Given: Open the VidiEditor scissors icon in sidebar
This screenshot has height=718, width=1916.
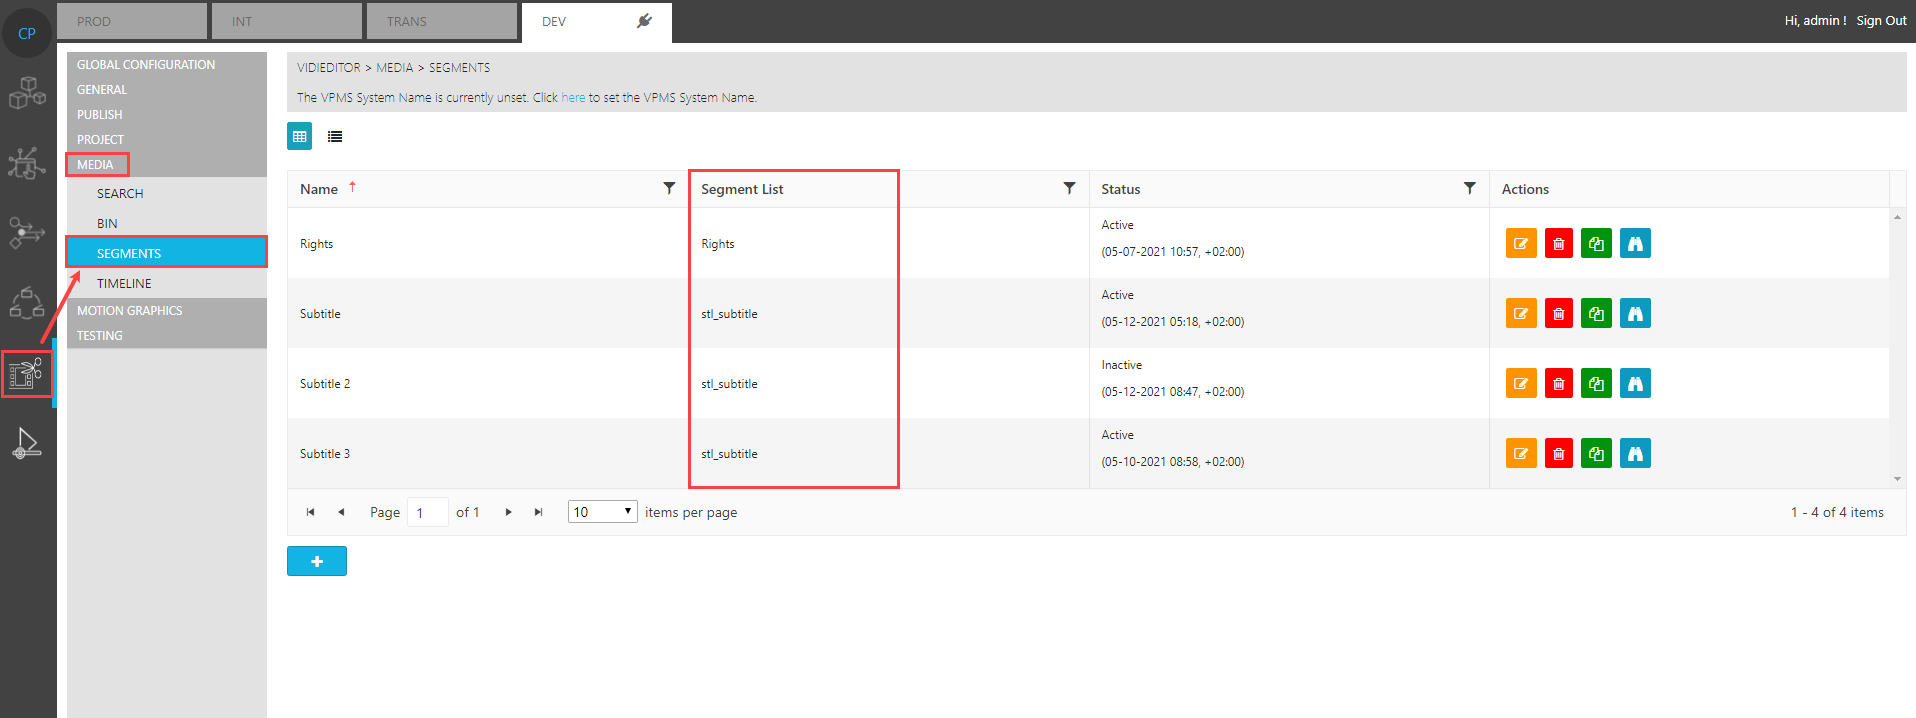Looking at the screenshot, I should (x=27, y=374).
